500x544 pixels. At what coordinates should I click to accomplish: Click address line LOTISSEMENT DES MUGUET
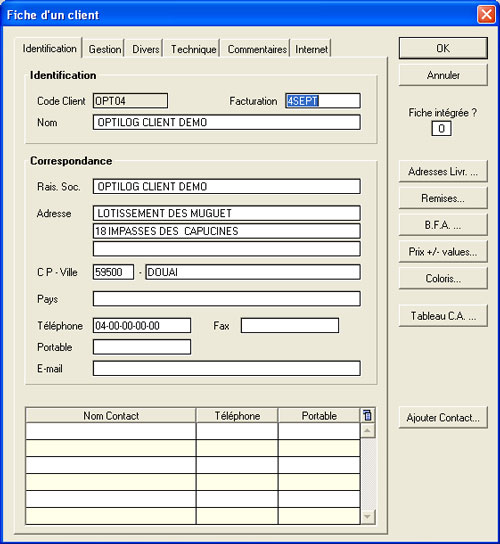click(x=227, y=213)
